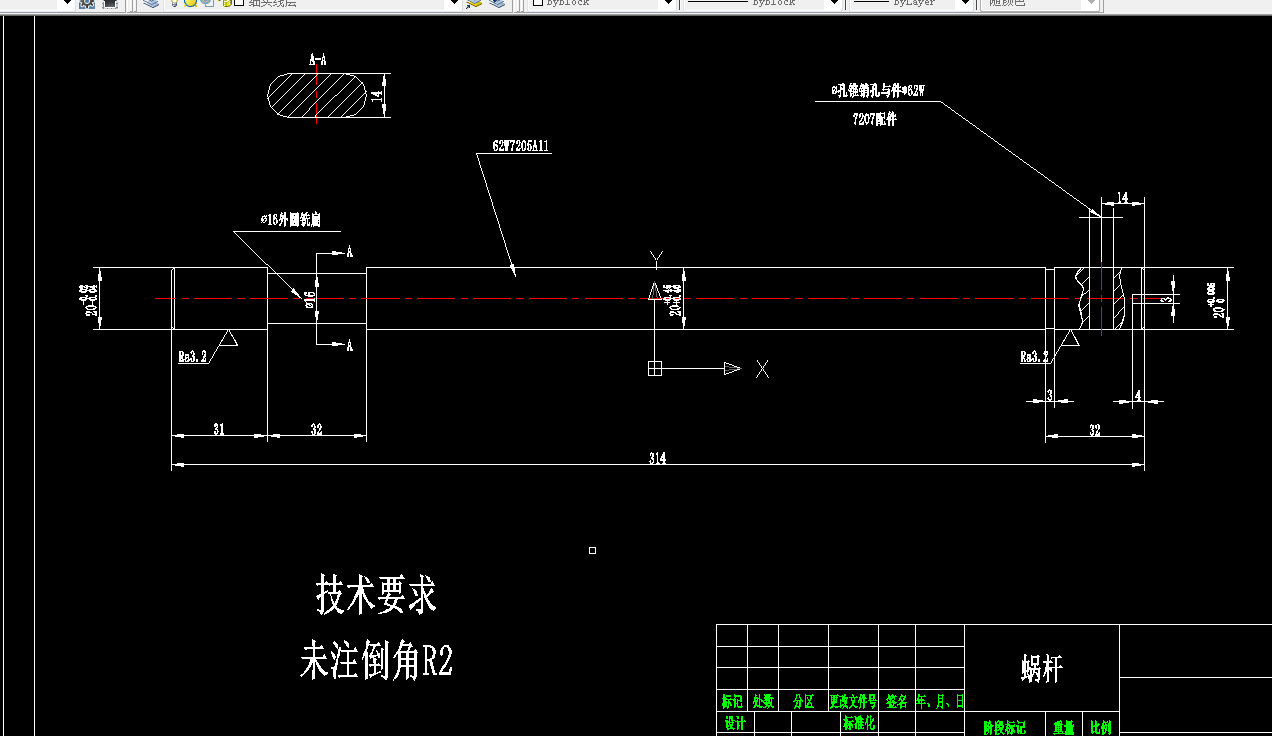1272x736 pixels.
Task: Expand the ByBlock linetype dropdown
Action: tap(833, 5)
